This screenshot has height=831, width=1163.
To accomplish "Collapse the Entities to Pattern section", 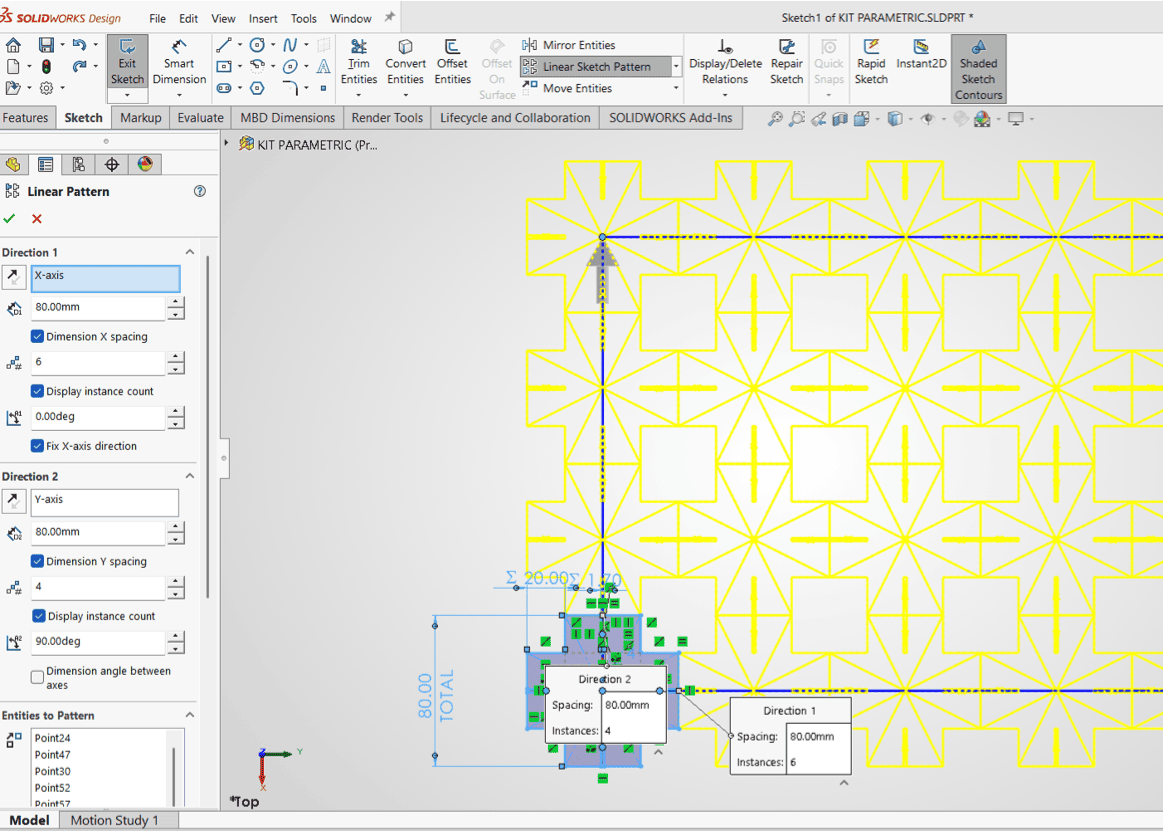I will (x=190, y=715).
